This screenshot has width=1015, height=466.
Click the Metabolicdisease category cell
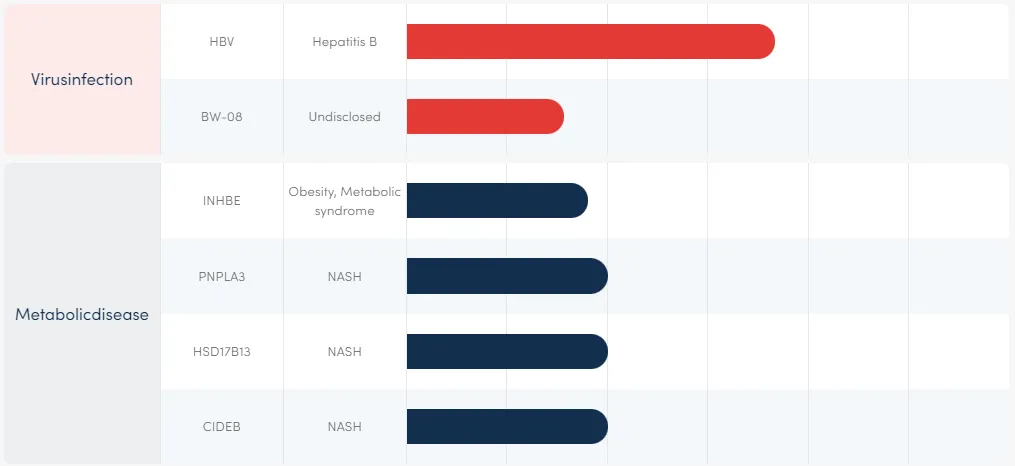[x=82, y=314]
